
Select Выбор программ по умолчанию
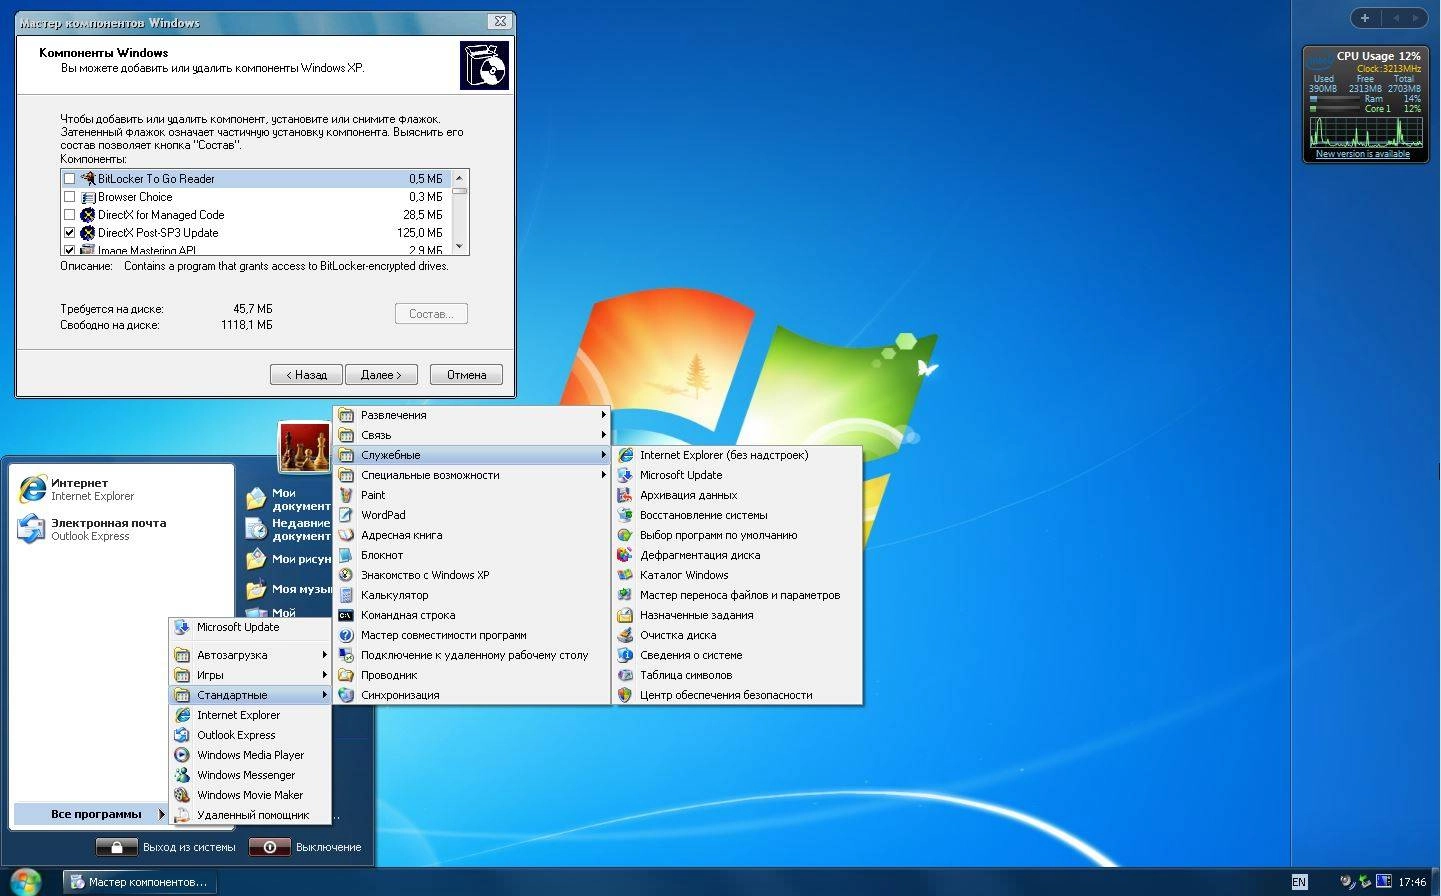pos(738,535)
